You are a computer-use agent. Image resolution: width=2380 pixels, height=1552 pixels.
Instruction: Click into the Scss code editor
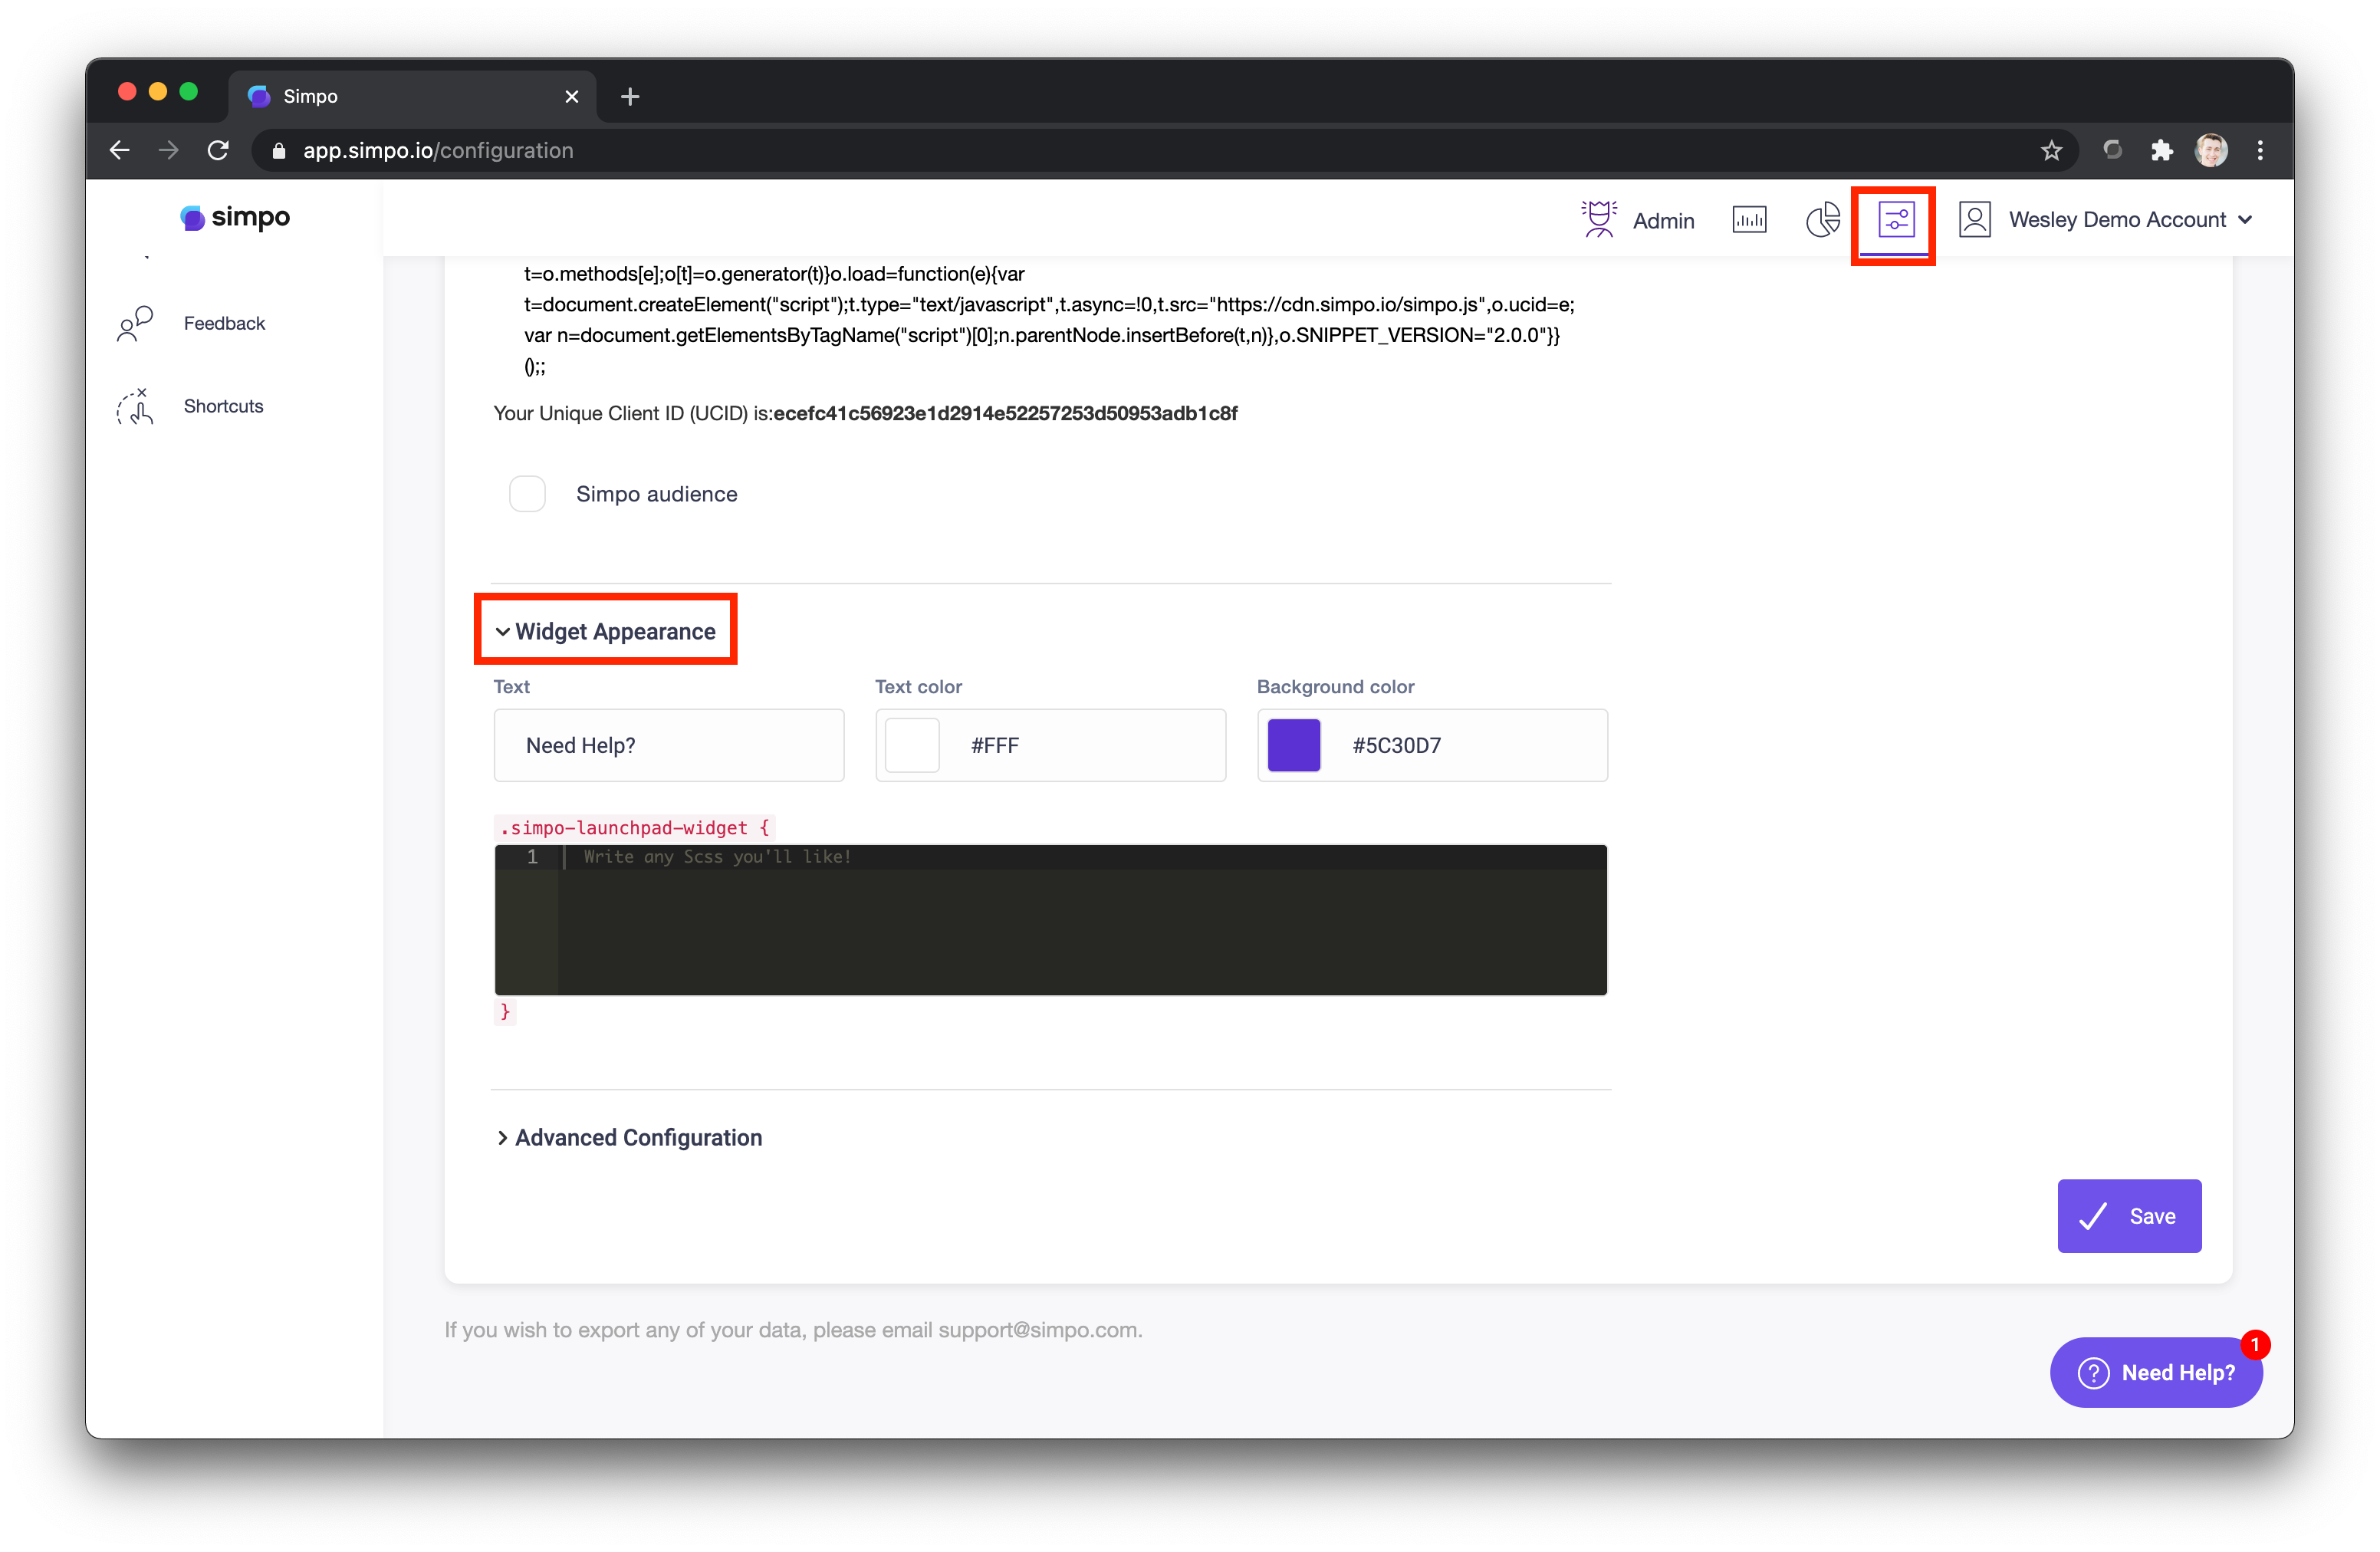pos(1050,920)
